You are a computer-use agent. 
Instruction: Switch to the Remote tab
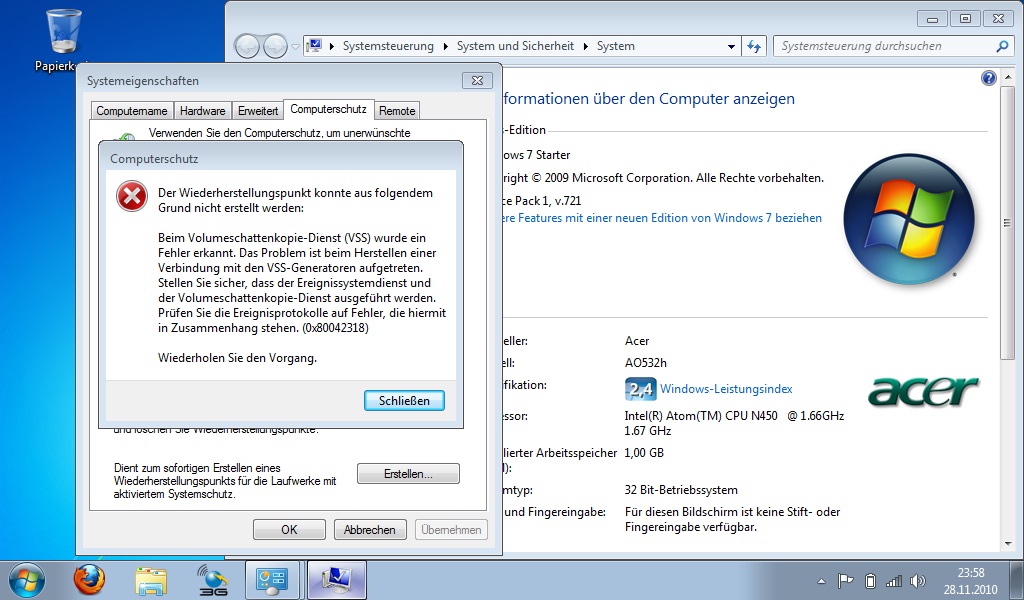pyautogui.click(x=397, y=111)
